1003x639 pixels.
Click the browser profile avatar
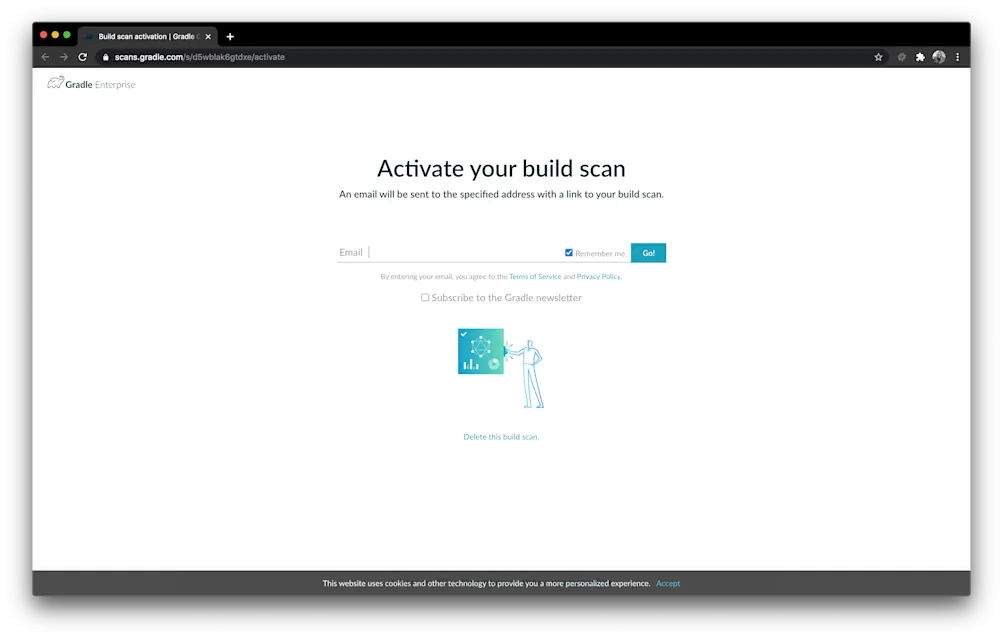pyautogui.click(x=938, y=57)
